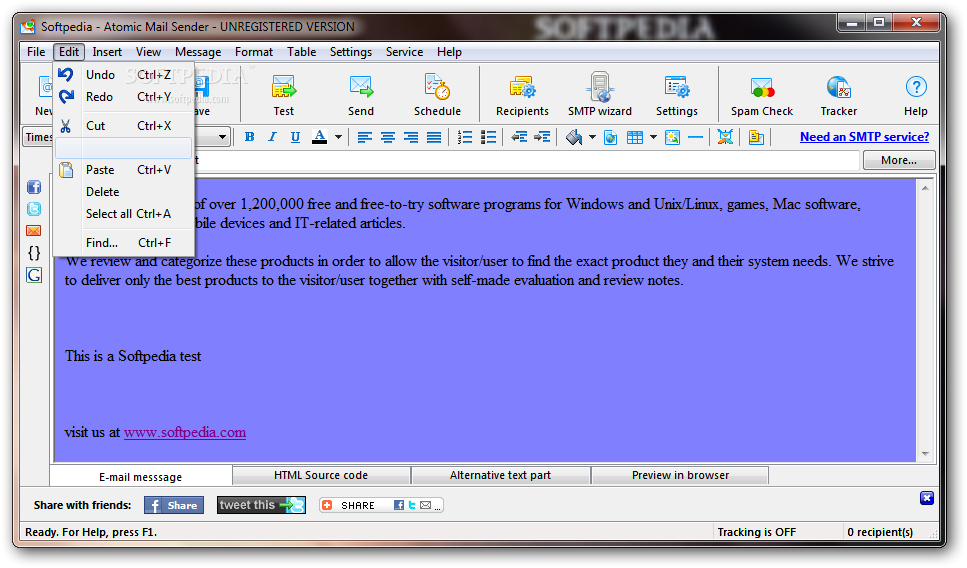Open the font color dropdown arrow
Viewport: 967px width, 568px height.
(338, 137)
